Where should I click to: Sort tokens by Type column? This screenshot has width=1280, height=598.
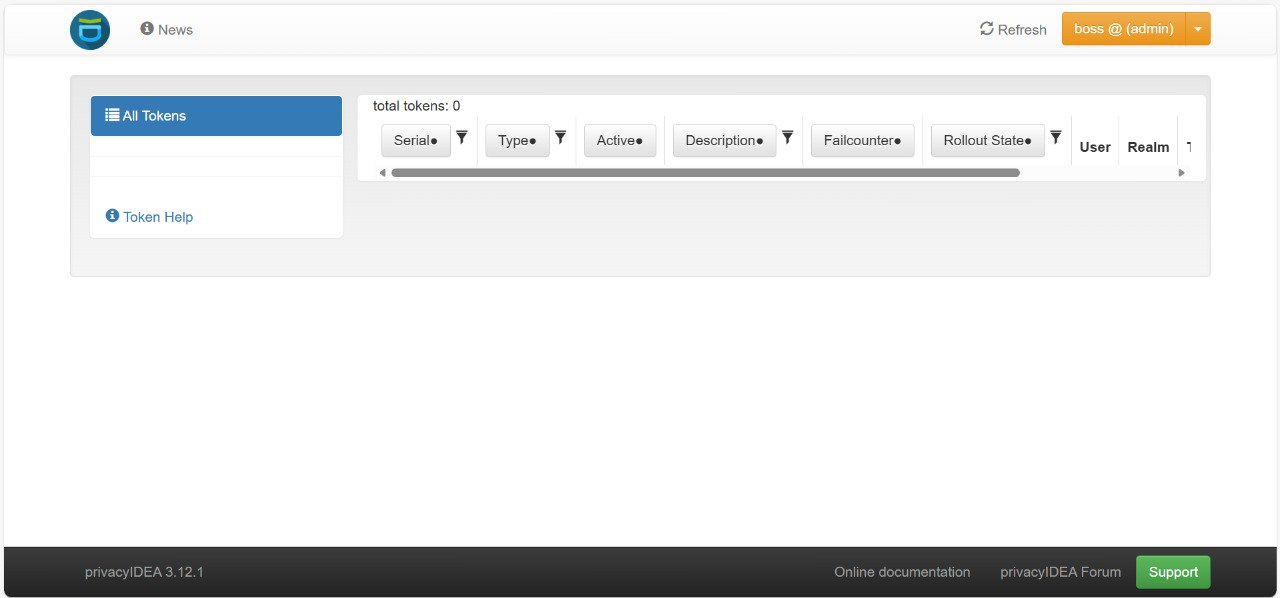click(517, 141)
